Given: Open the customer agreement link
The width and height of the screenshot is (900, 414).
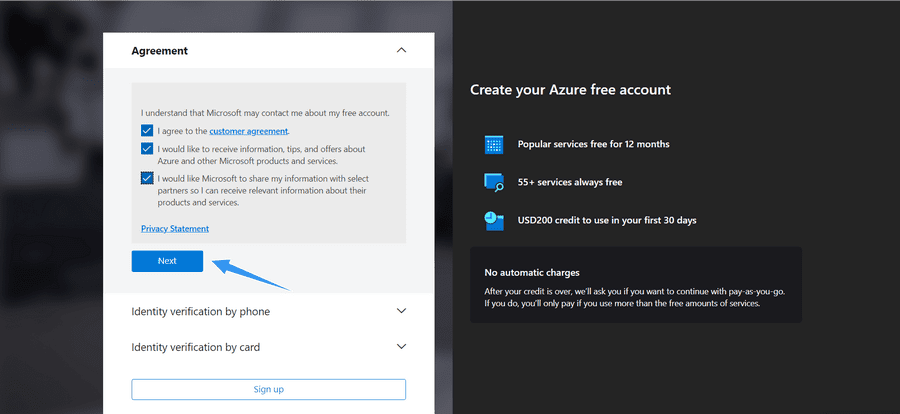Looking at the screenshot, I should coord(249,131).
